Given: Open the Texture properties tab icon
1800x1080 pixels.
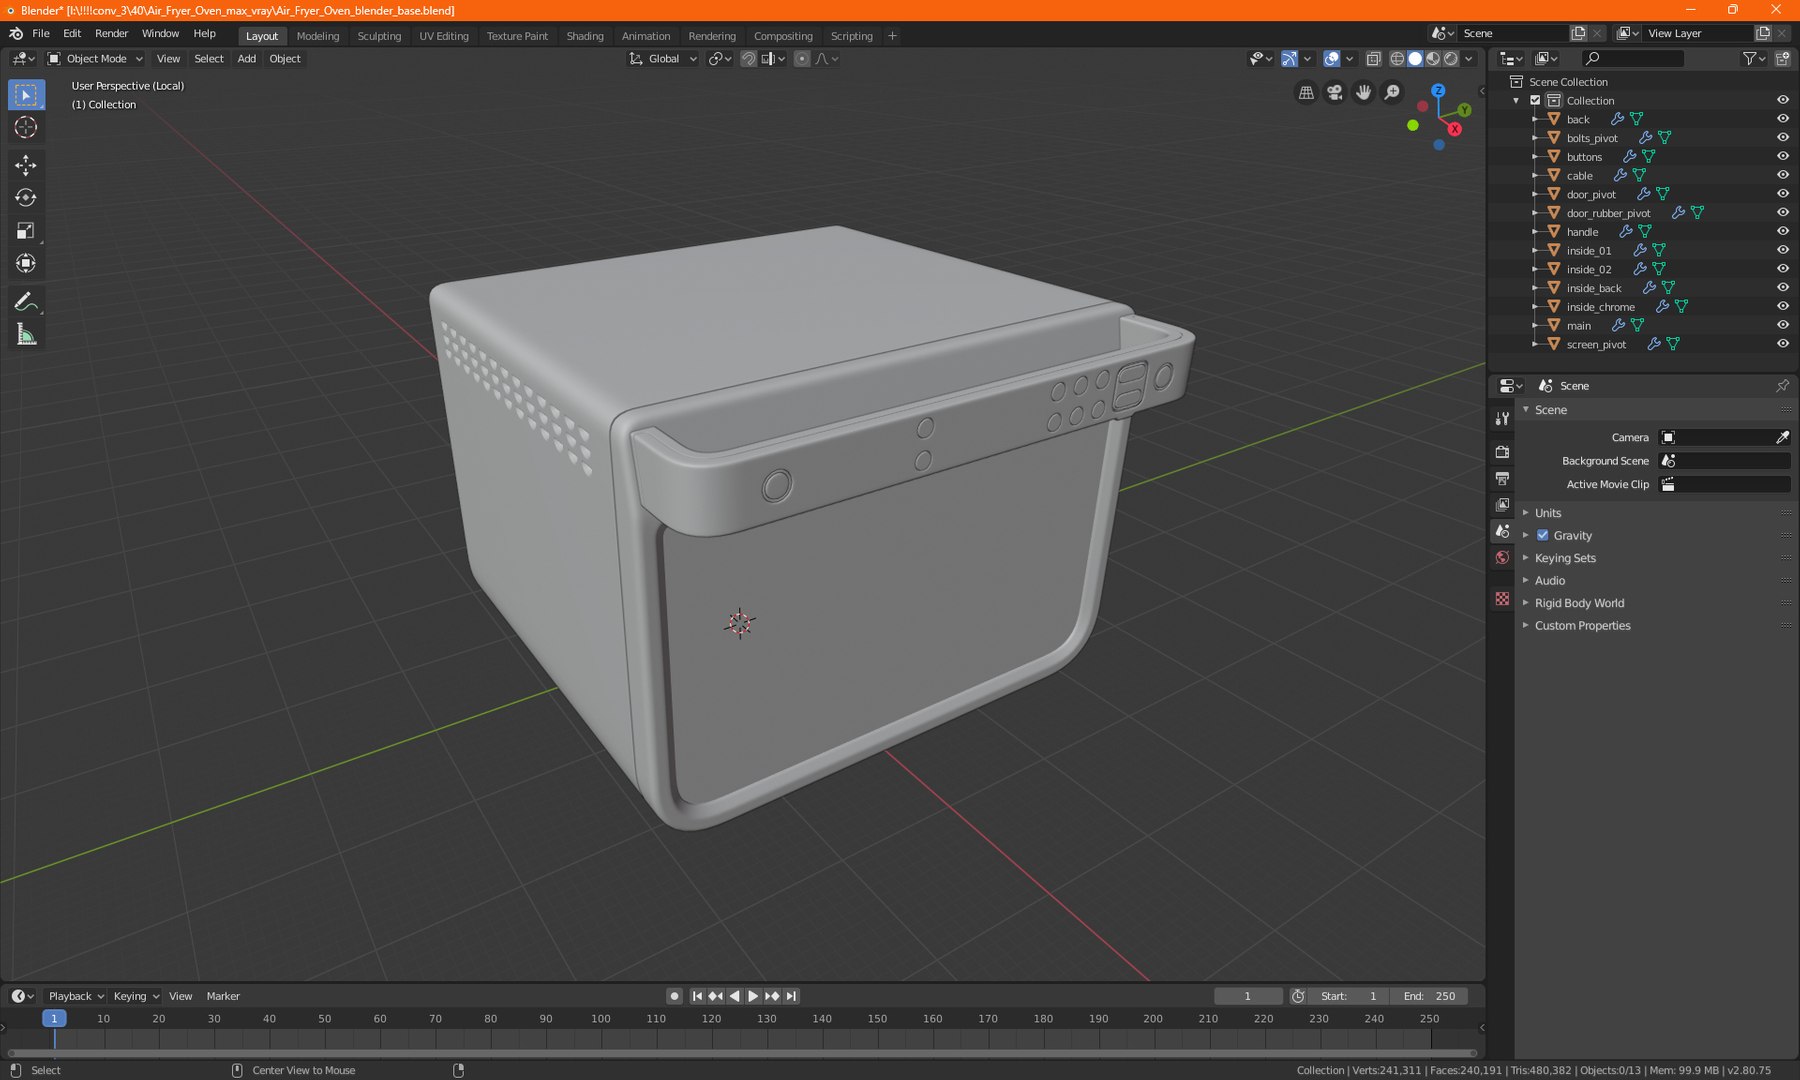Looking at the screenshot, I should click(1502, 598).
